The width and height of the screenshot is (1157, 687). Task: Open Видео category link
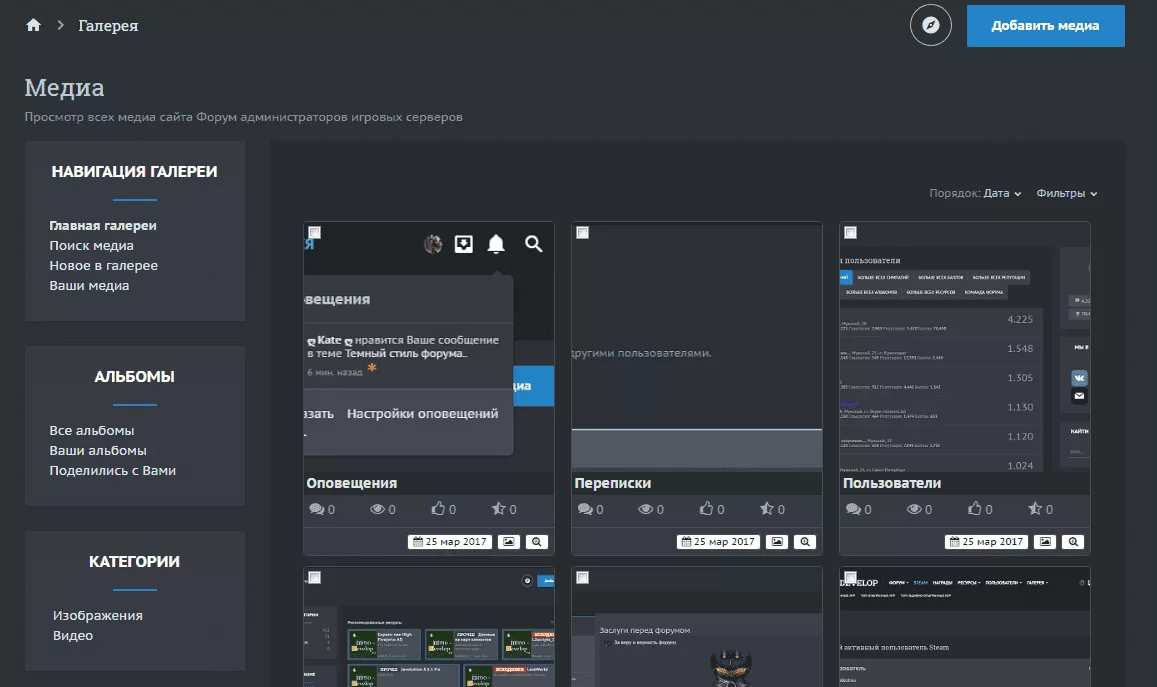(x=73, y=635)
